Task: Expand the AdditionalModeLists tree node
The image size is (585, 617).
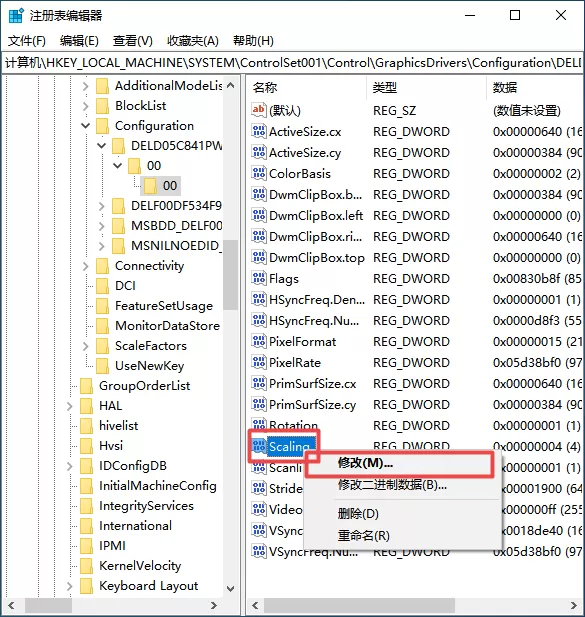Action: 85,86
